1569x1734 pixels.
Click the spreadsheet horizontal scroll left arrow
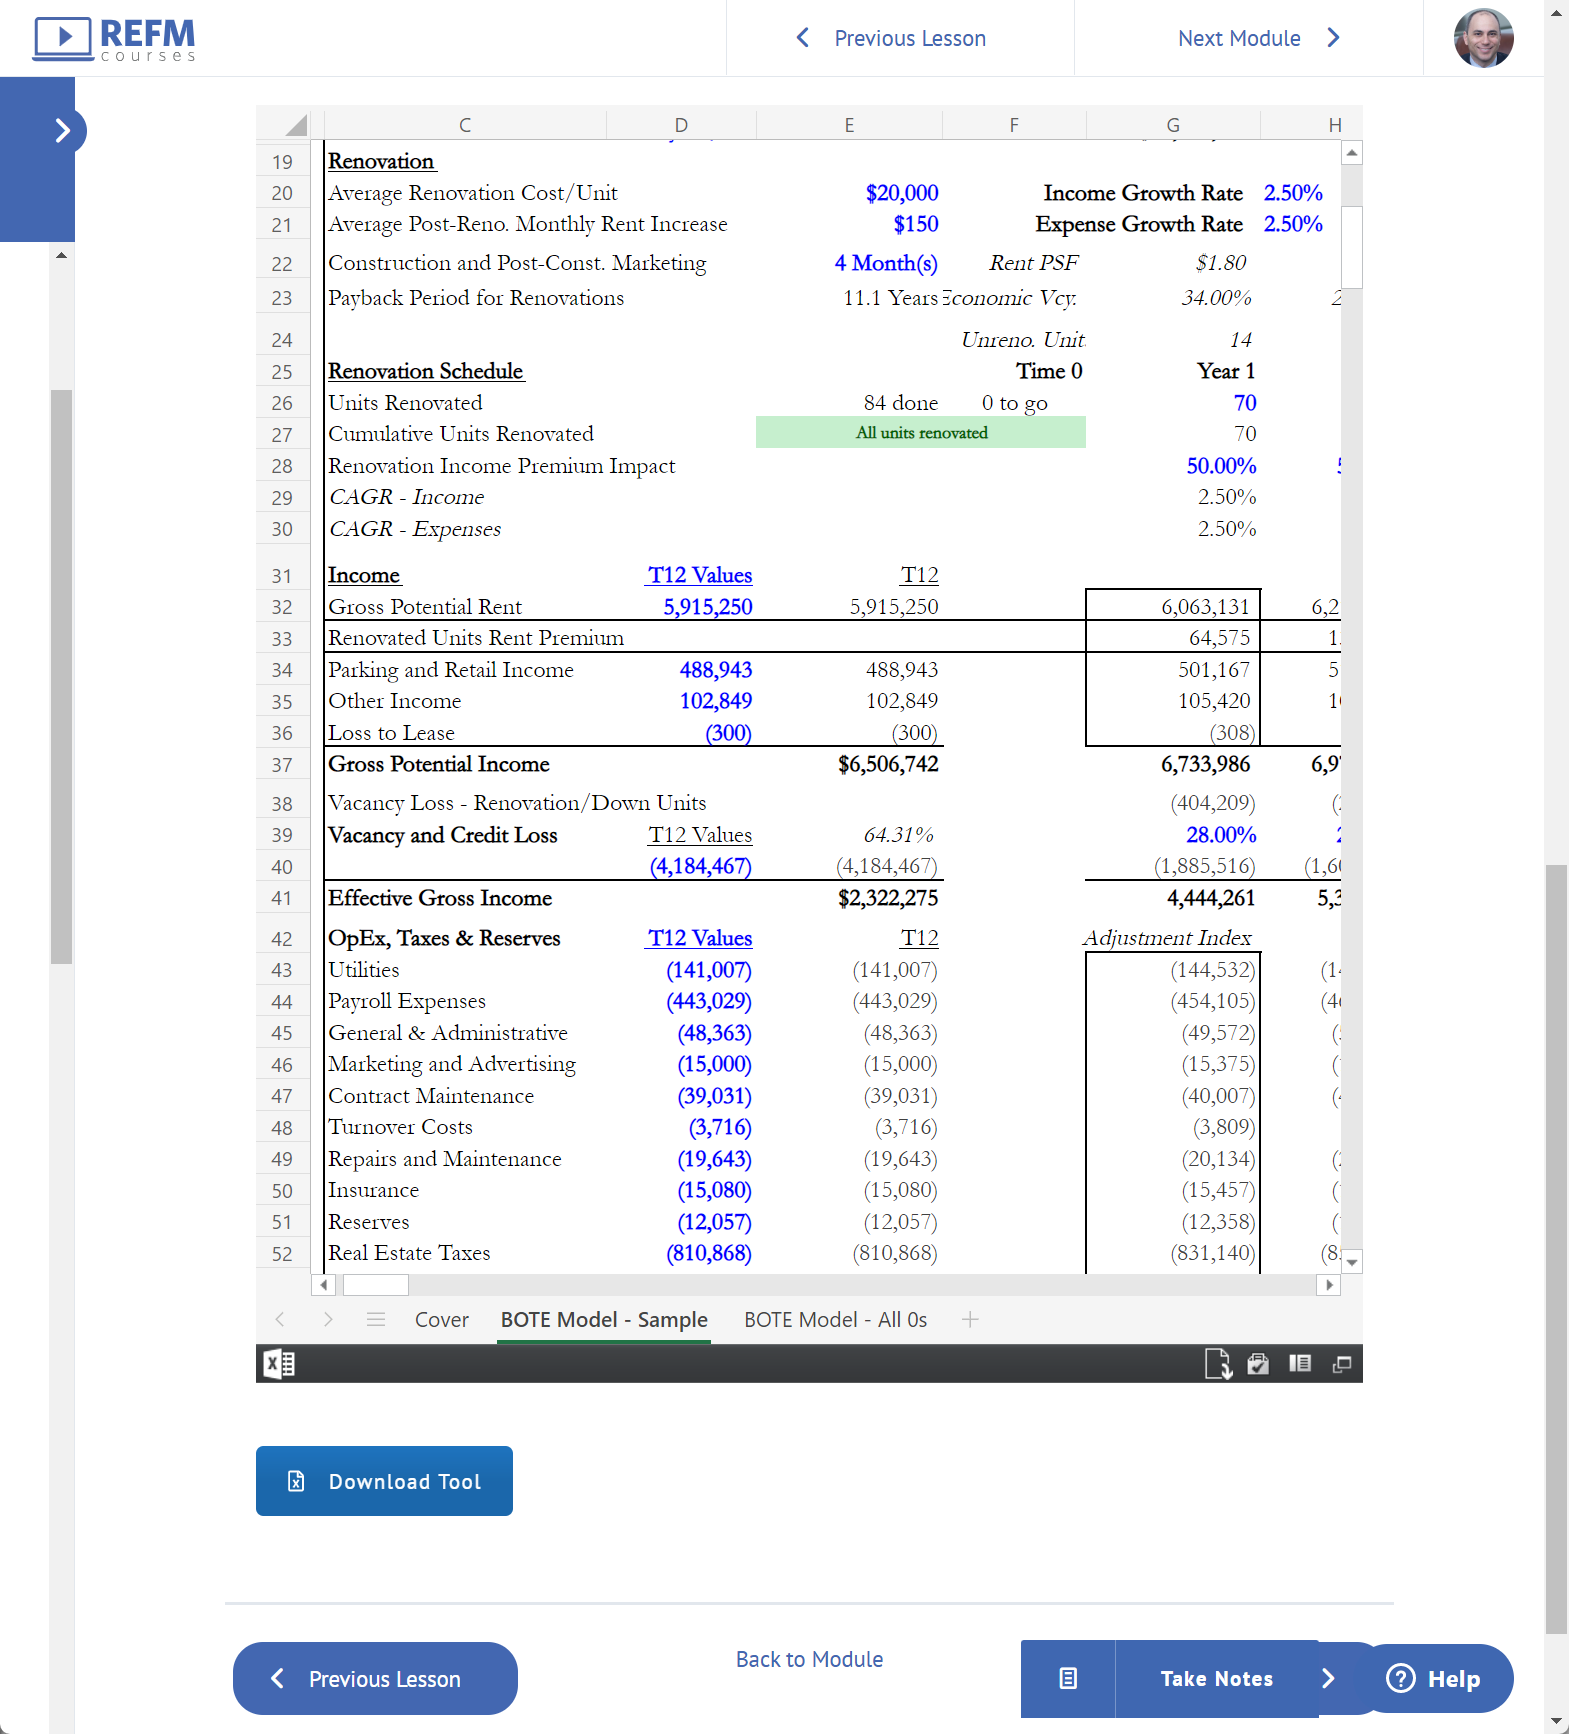(323, 1285)
